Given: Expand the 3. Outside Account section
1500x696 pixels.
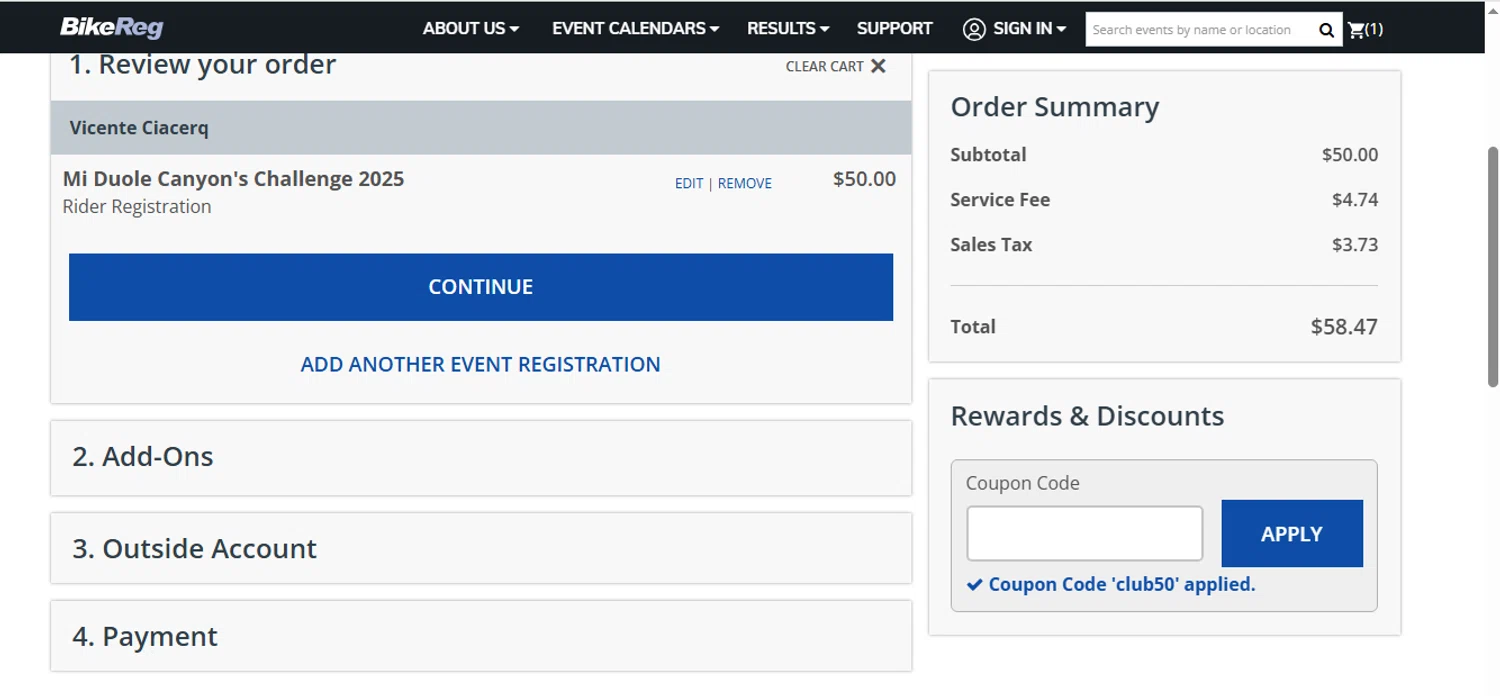Looking at the screenshot, I should coord(481,548).
